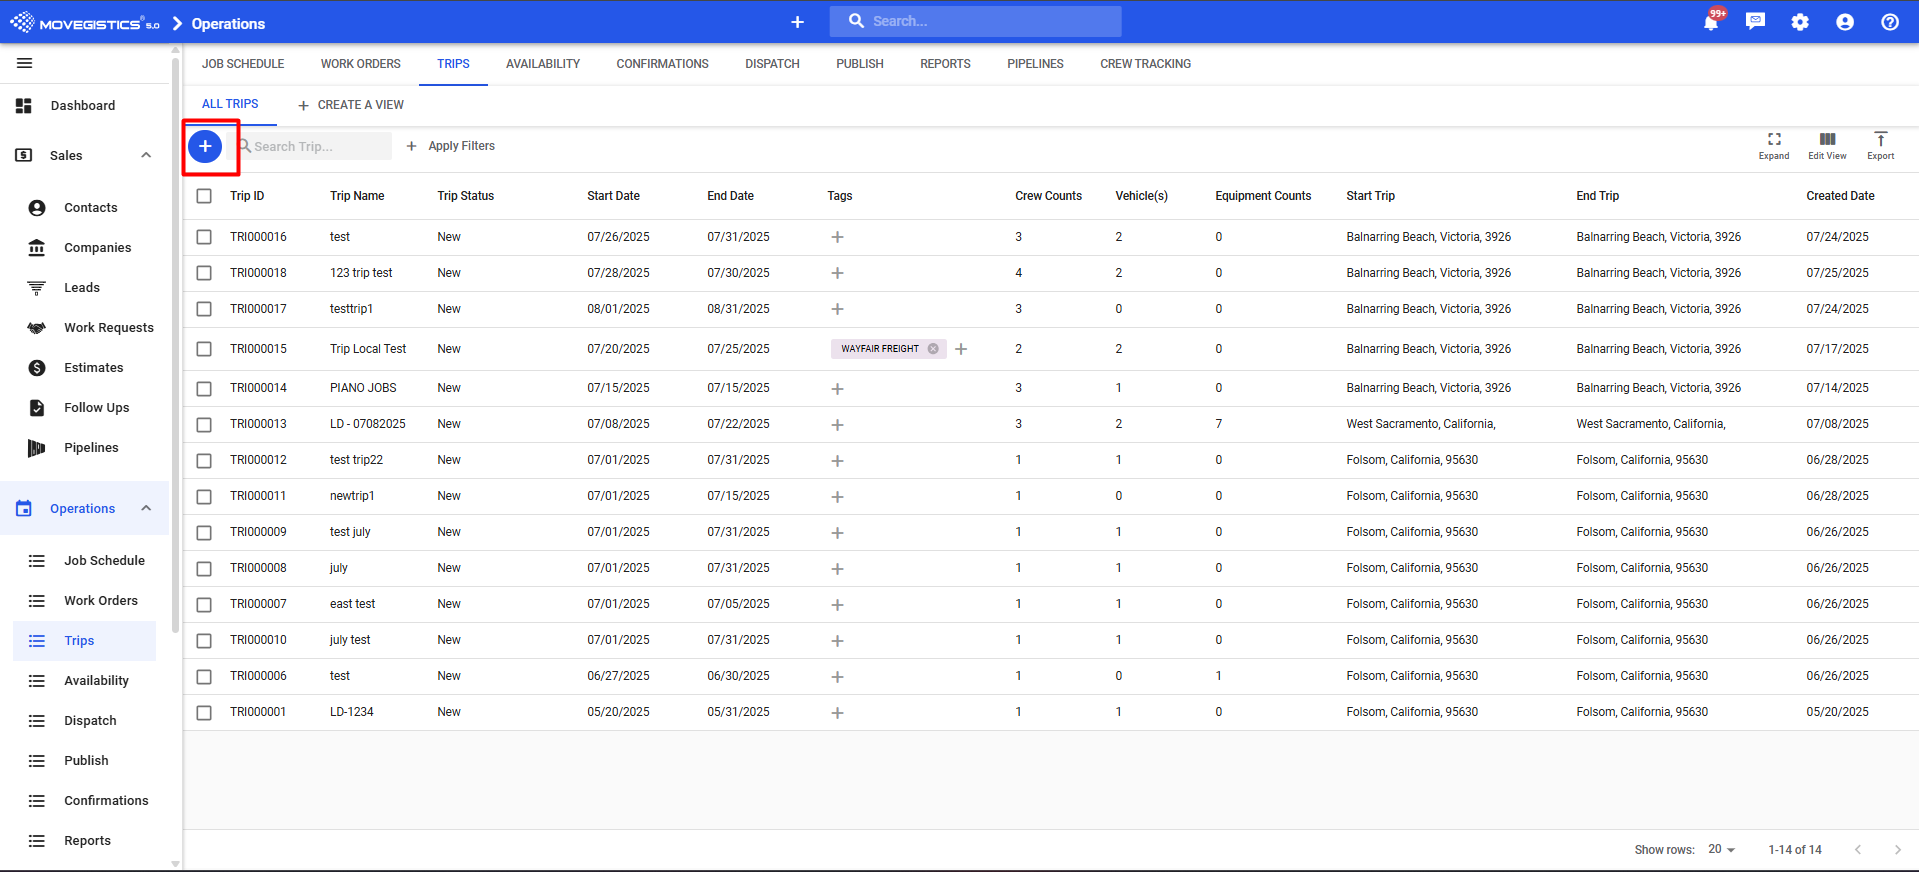Open the Show rows dropdown
Image resolution: width=1919 pixels, height=872 pixels.
tap(1721, 849)
